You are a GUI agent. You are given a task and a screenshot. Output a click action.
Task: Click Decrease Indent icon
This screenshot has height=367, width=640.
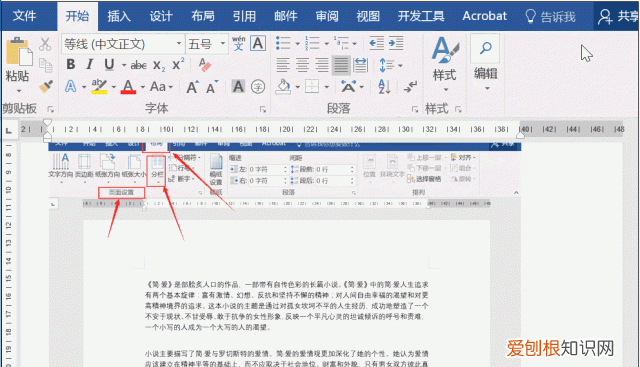[x=376, y=43]
